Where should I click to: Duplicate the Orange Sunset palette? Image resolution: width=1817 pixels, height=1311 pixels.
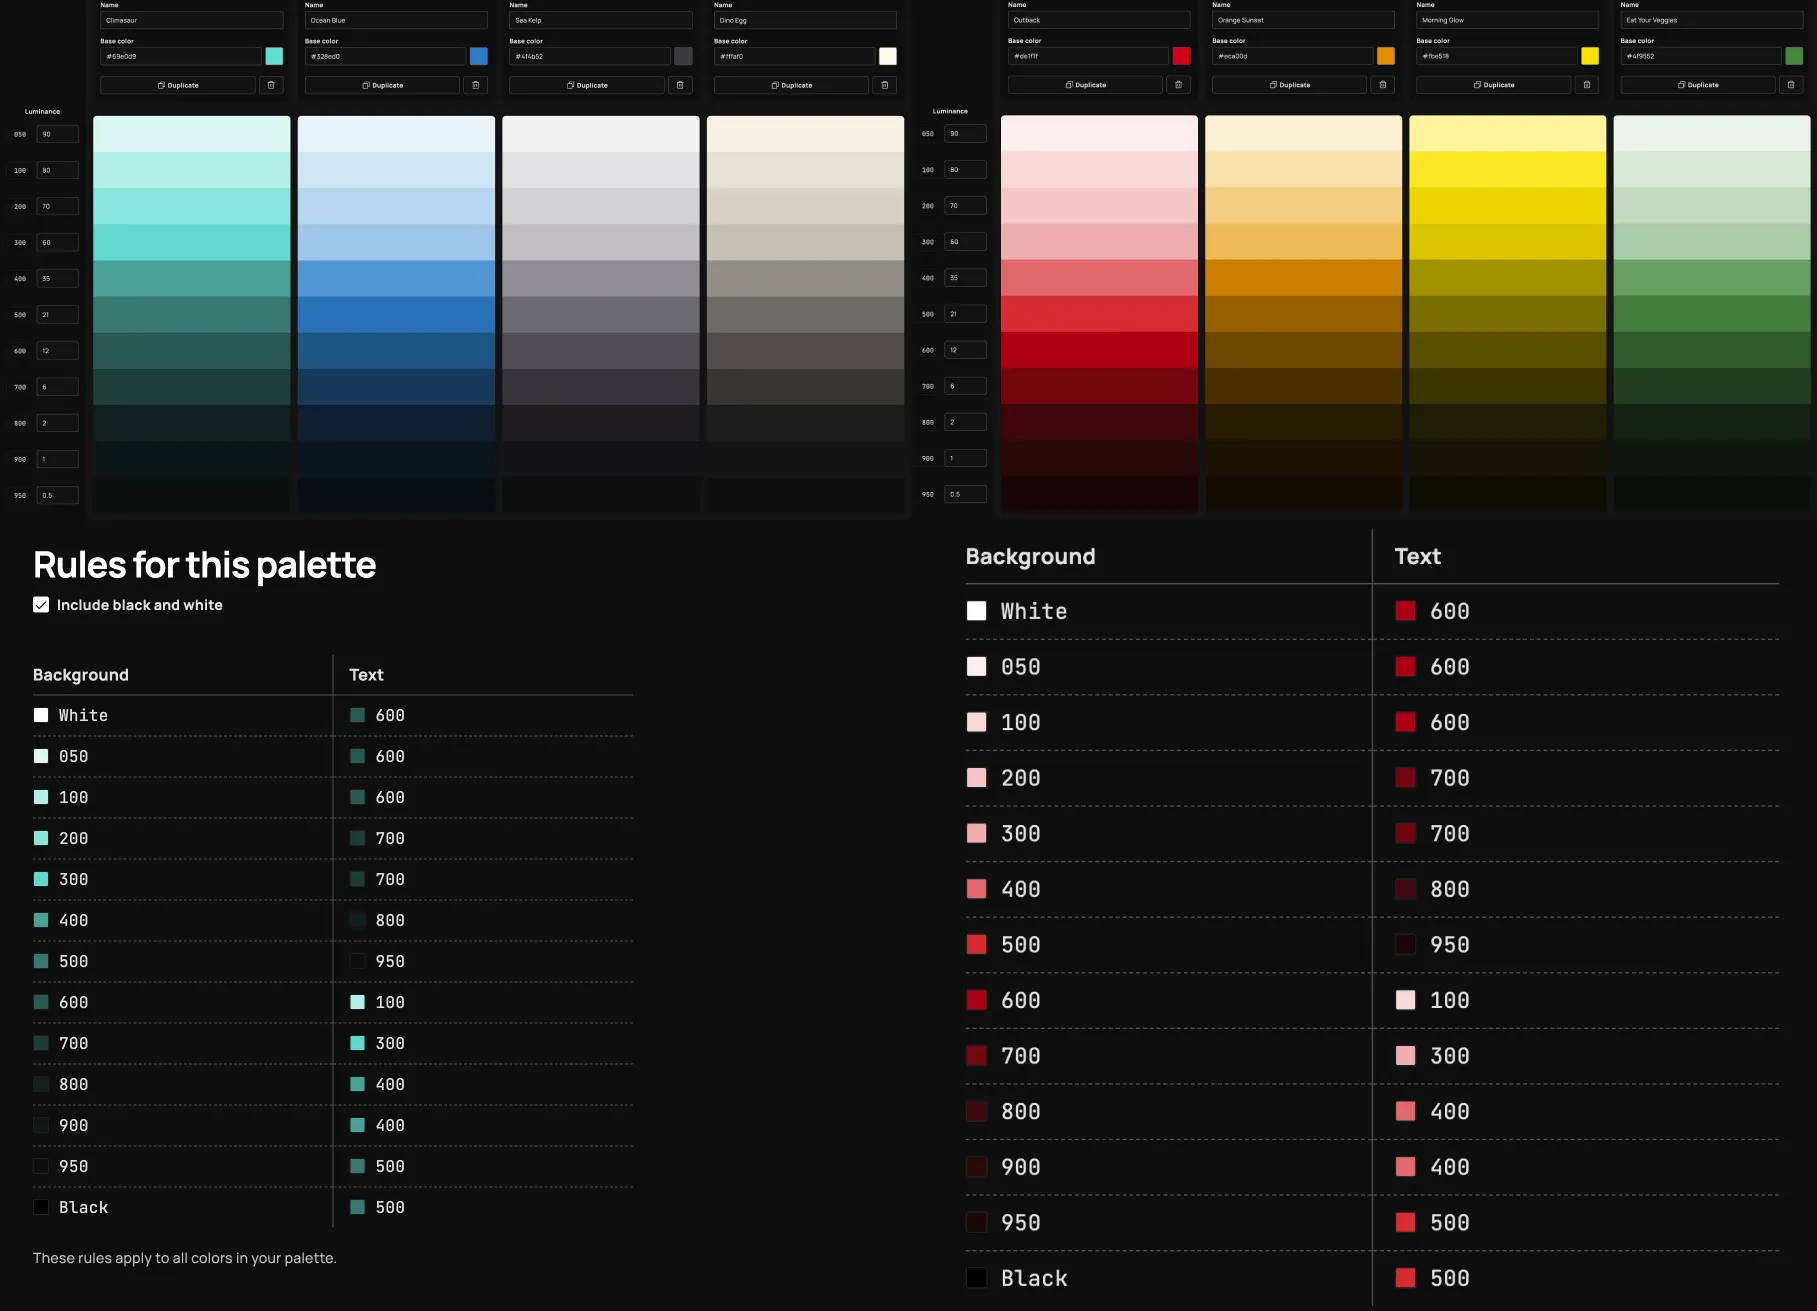pyautogui.click(x=1289, y=85)
